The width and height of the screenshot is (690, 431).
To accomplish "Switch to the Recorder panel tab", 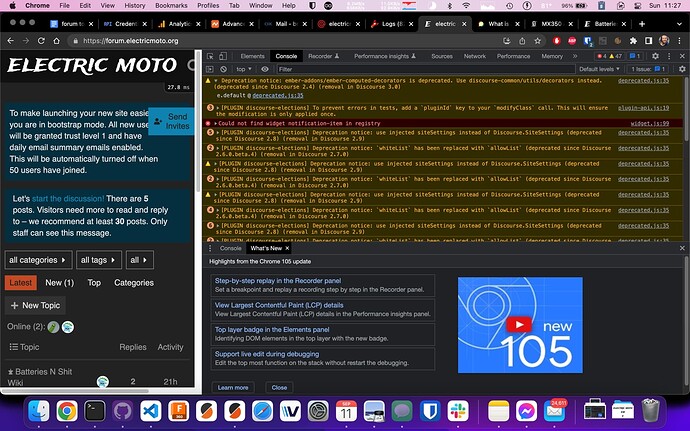I will point(323,56).
